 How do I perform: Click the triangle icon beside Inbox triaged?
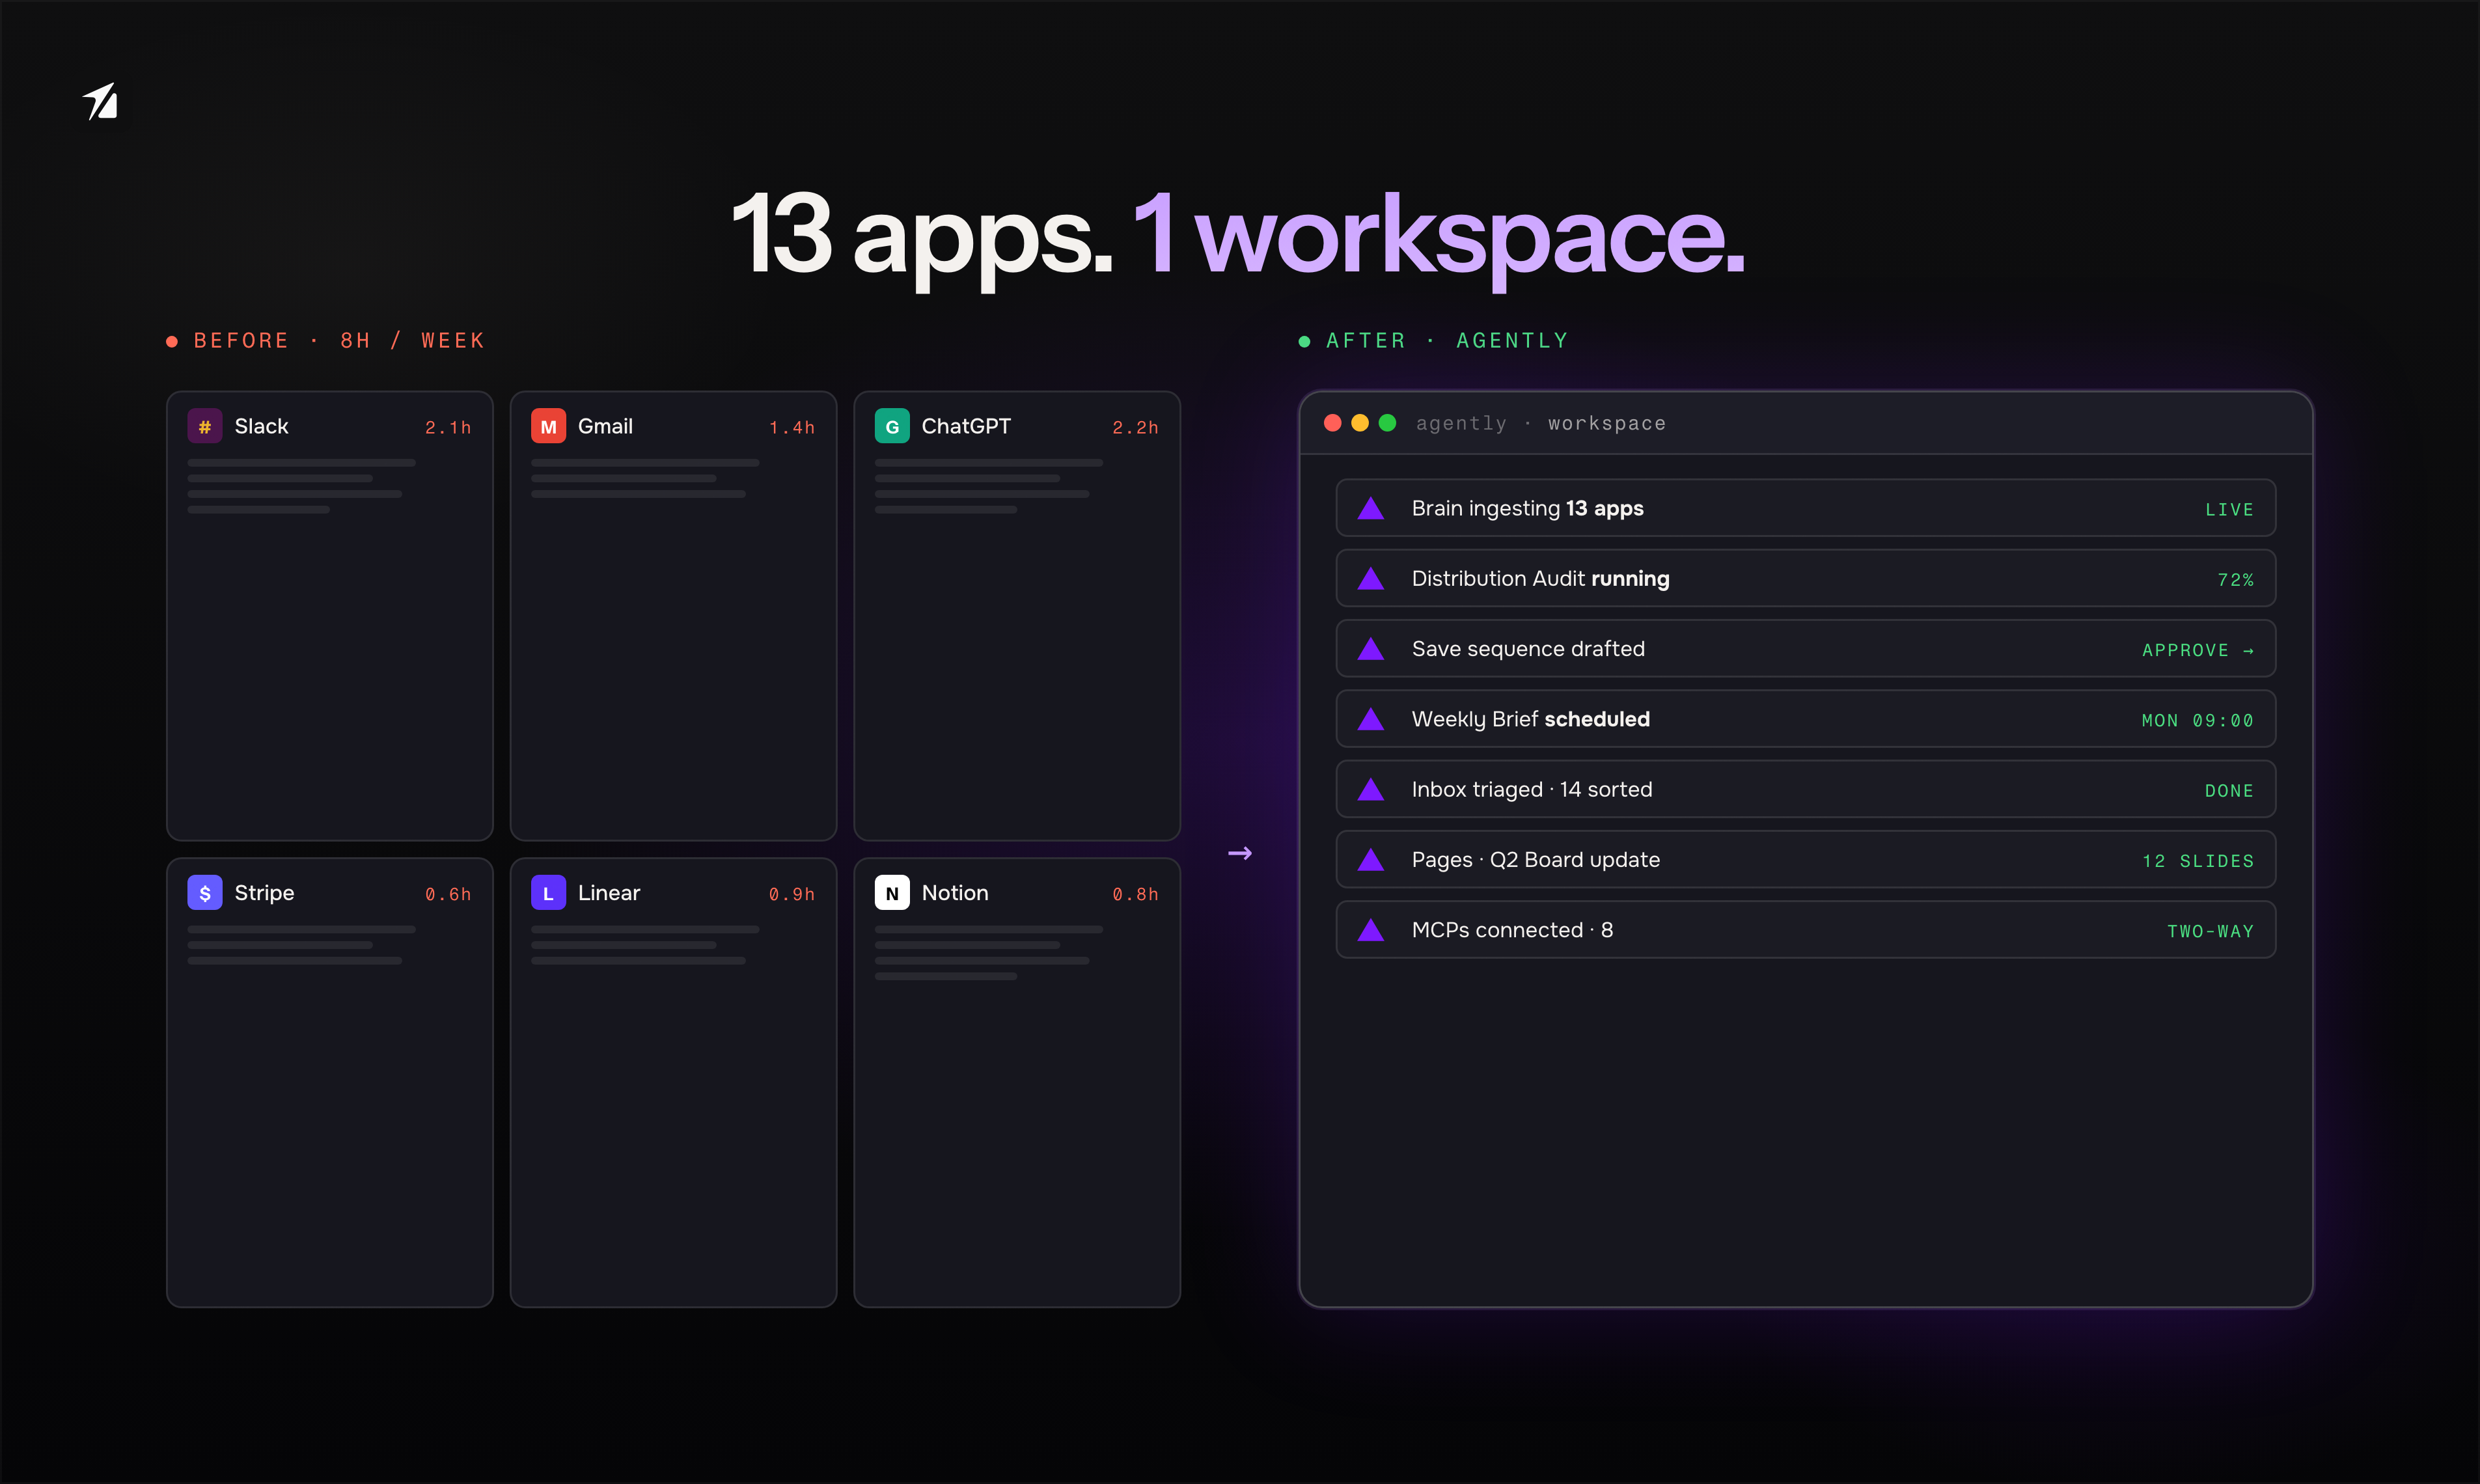[x=1371, y=789]
